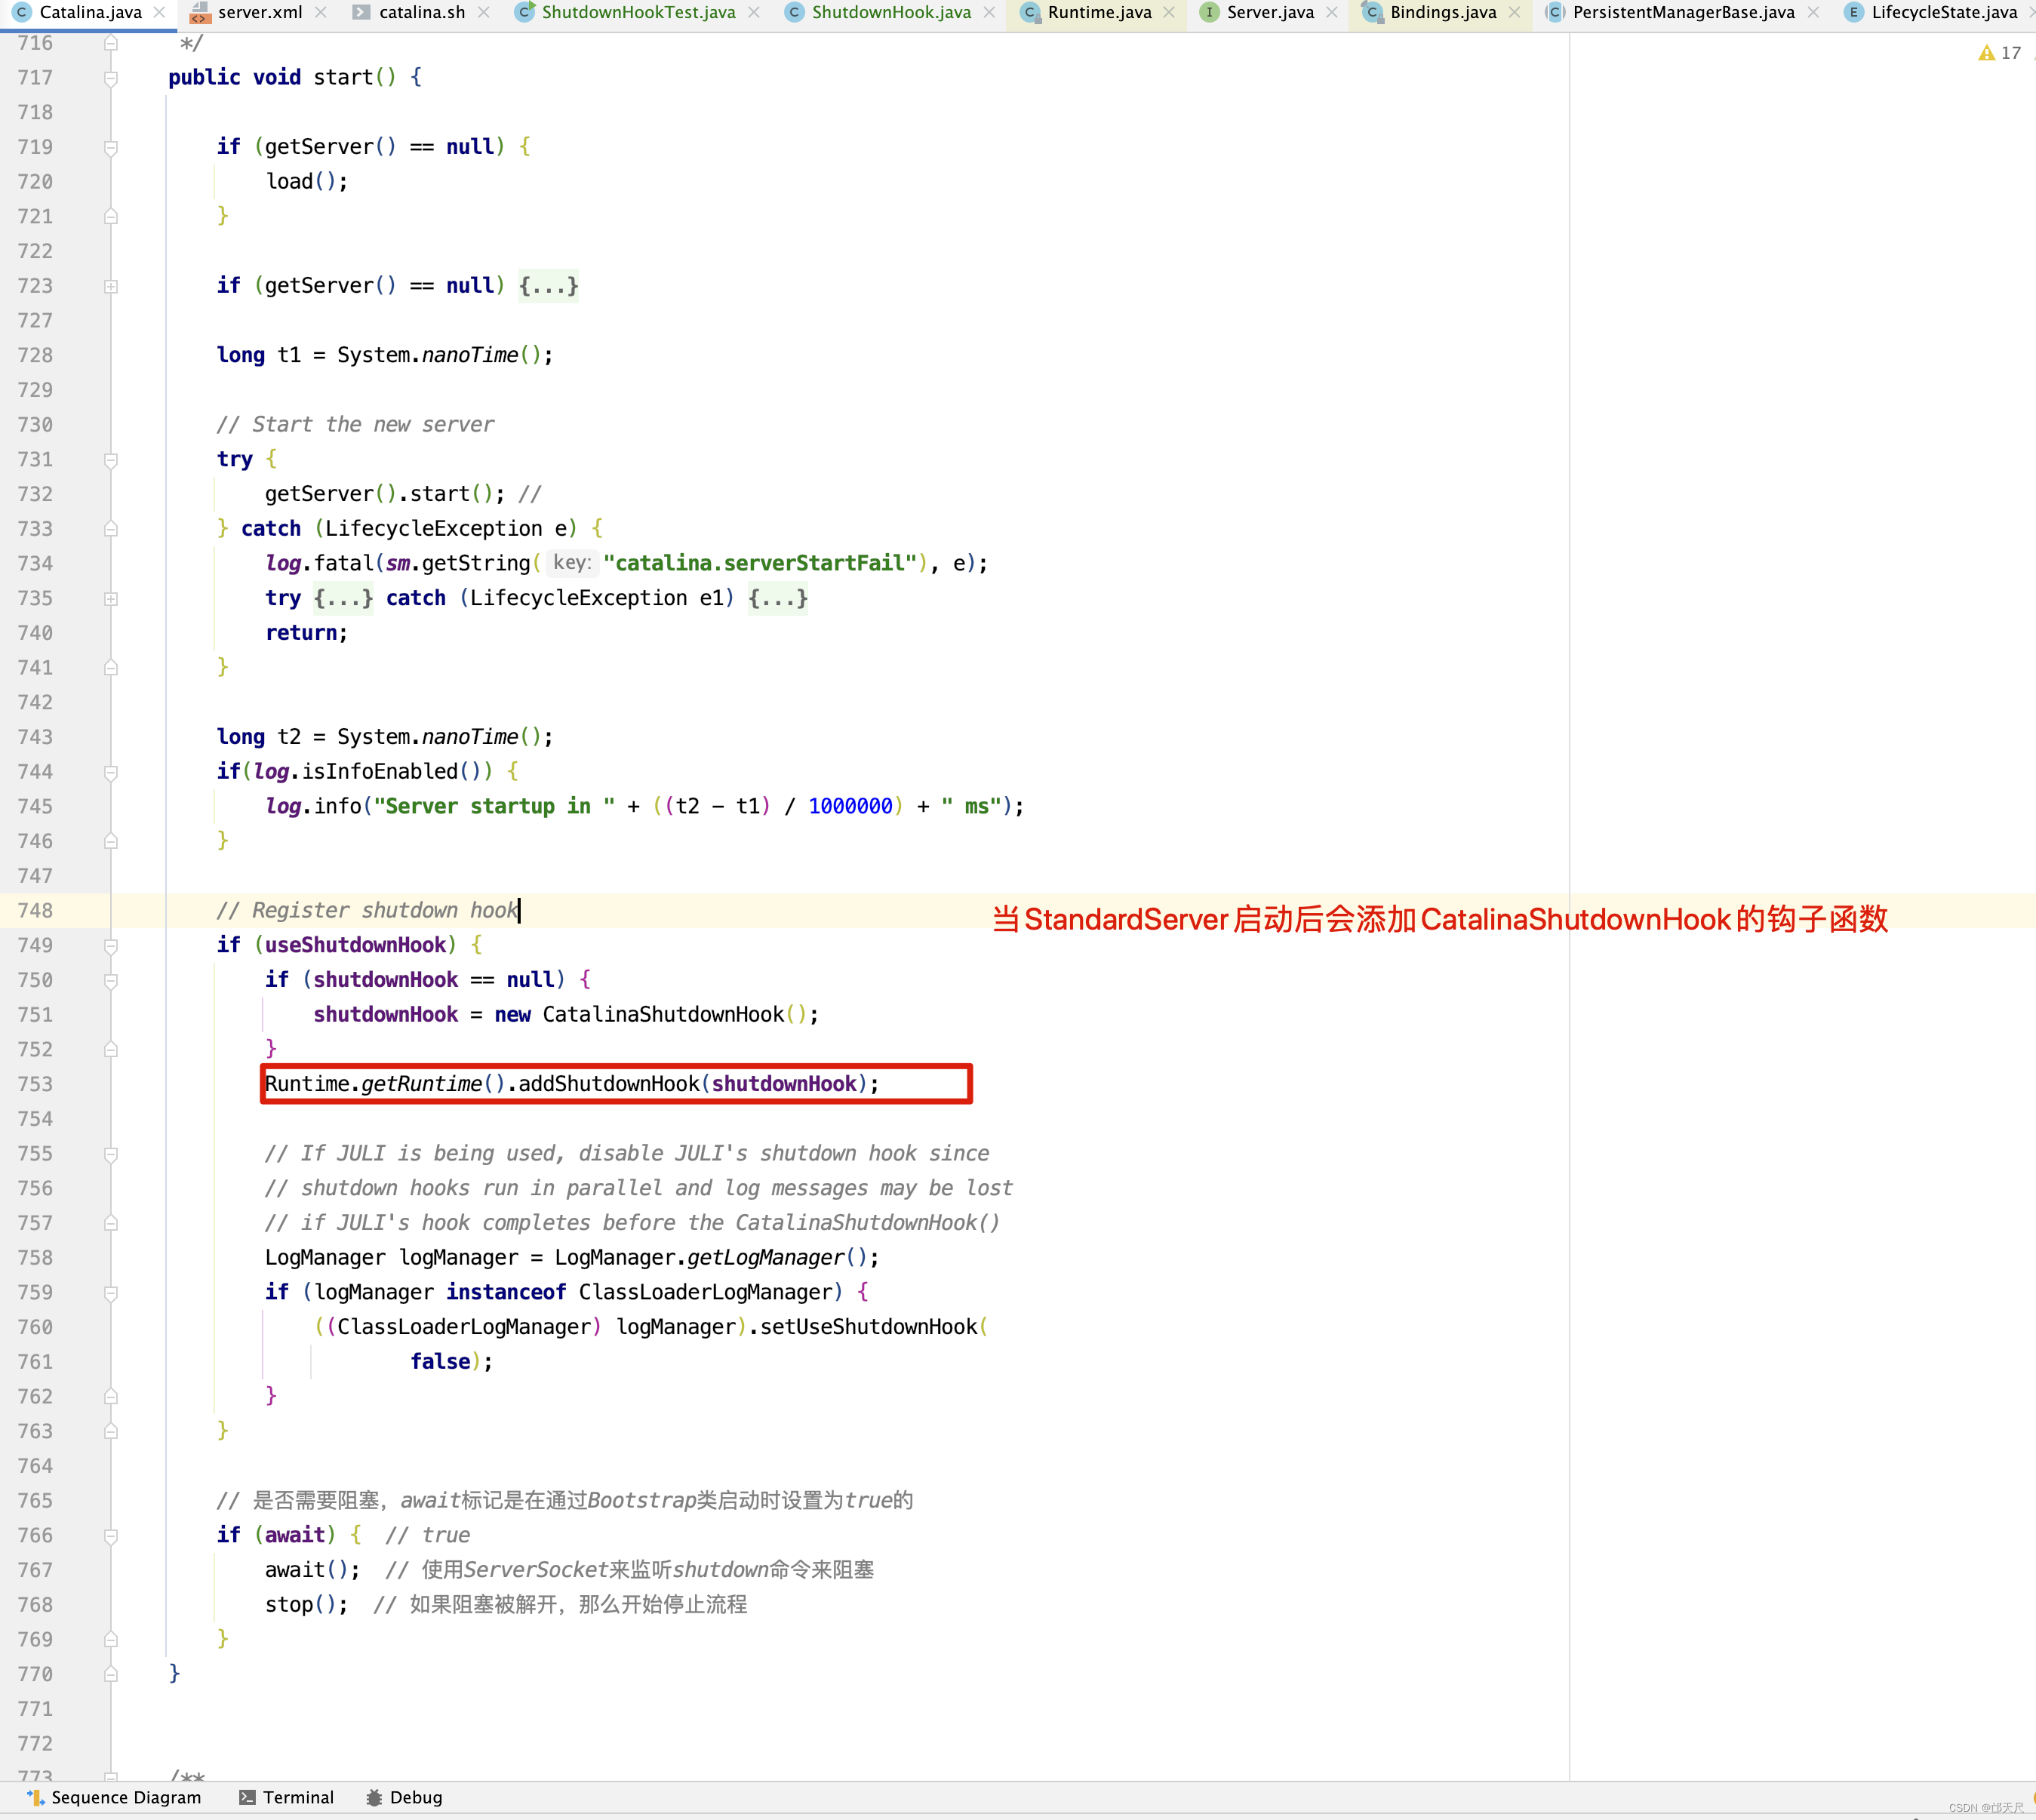
Task: Collapse the start() method at line 717
Action: point(111,78)
